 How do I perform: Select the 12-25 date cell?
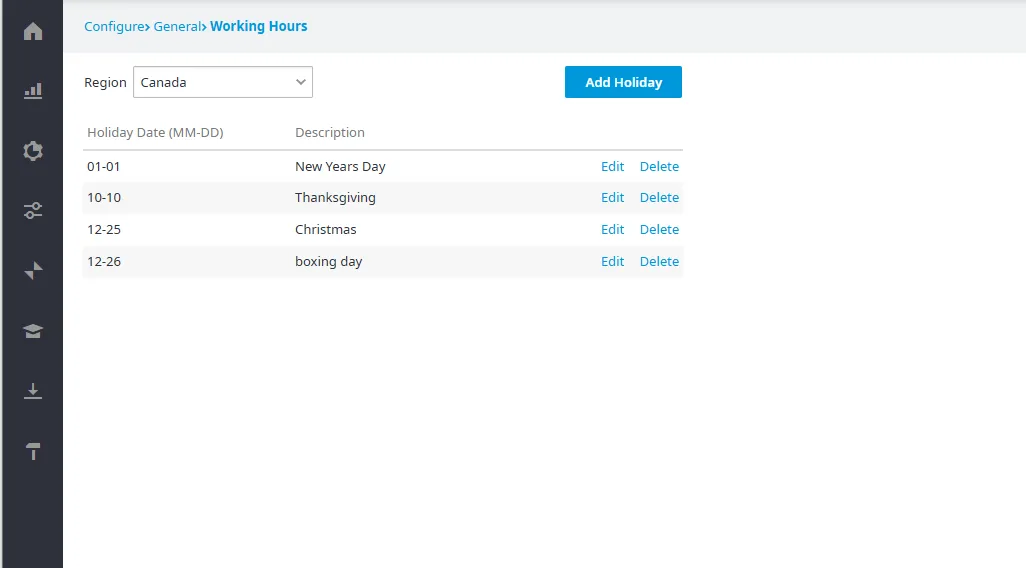(104, 229)
